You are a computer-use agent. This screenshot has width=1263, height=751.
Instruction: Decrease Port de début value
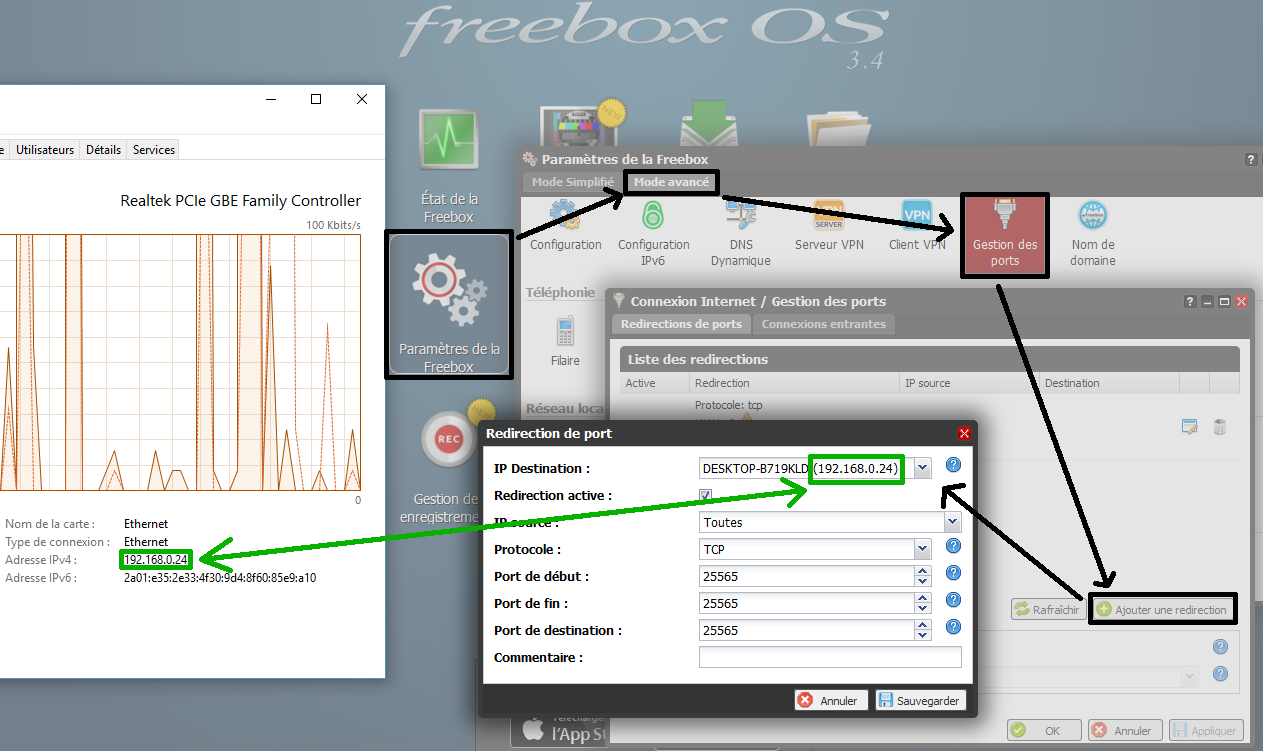923,581
